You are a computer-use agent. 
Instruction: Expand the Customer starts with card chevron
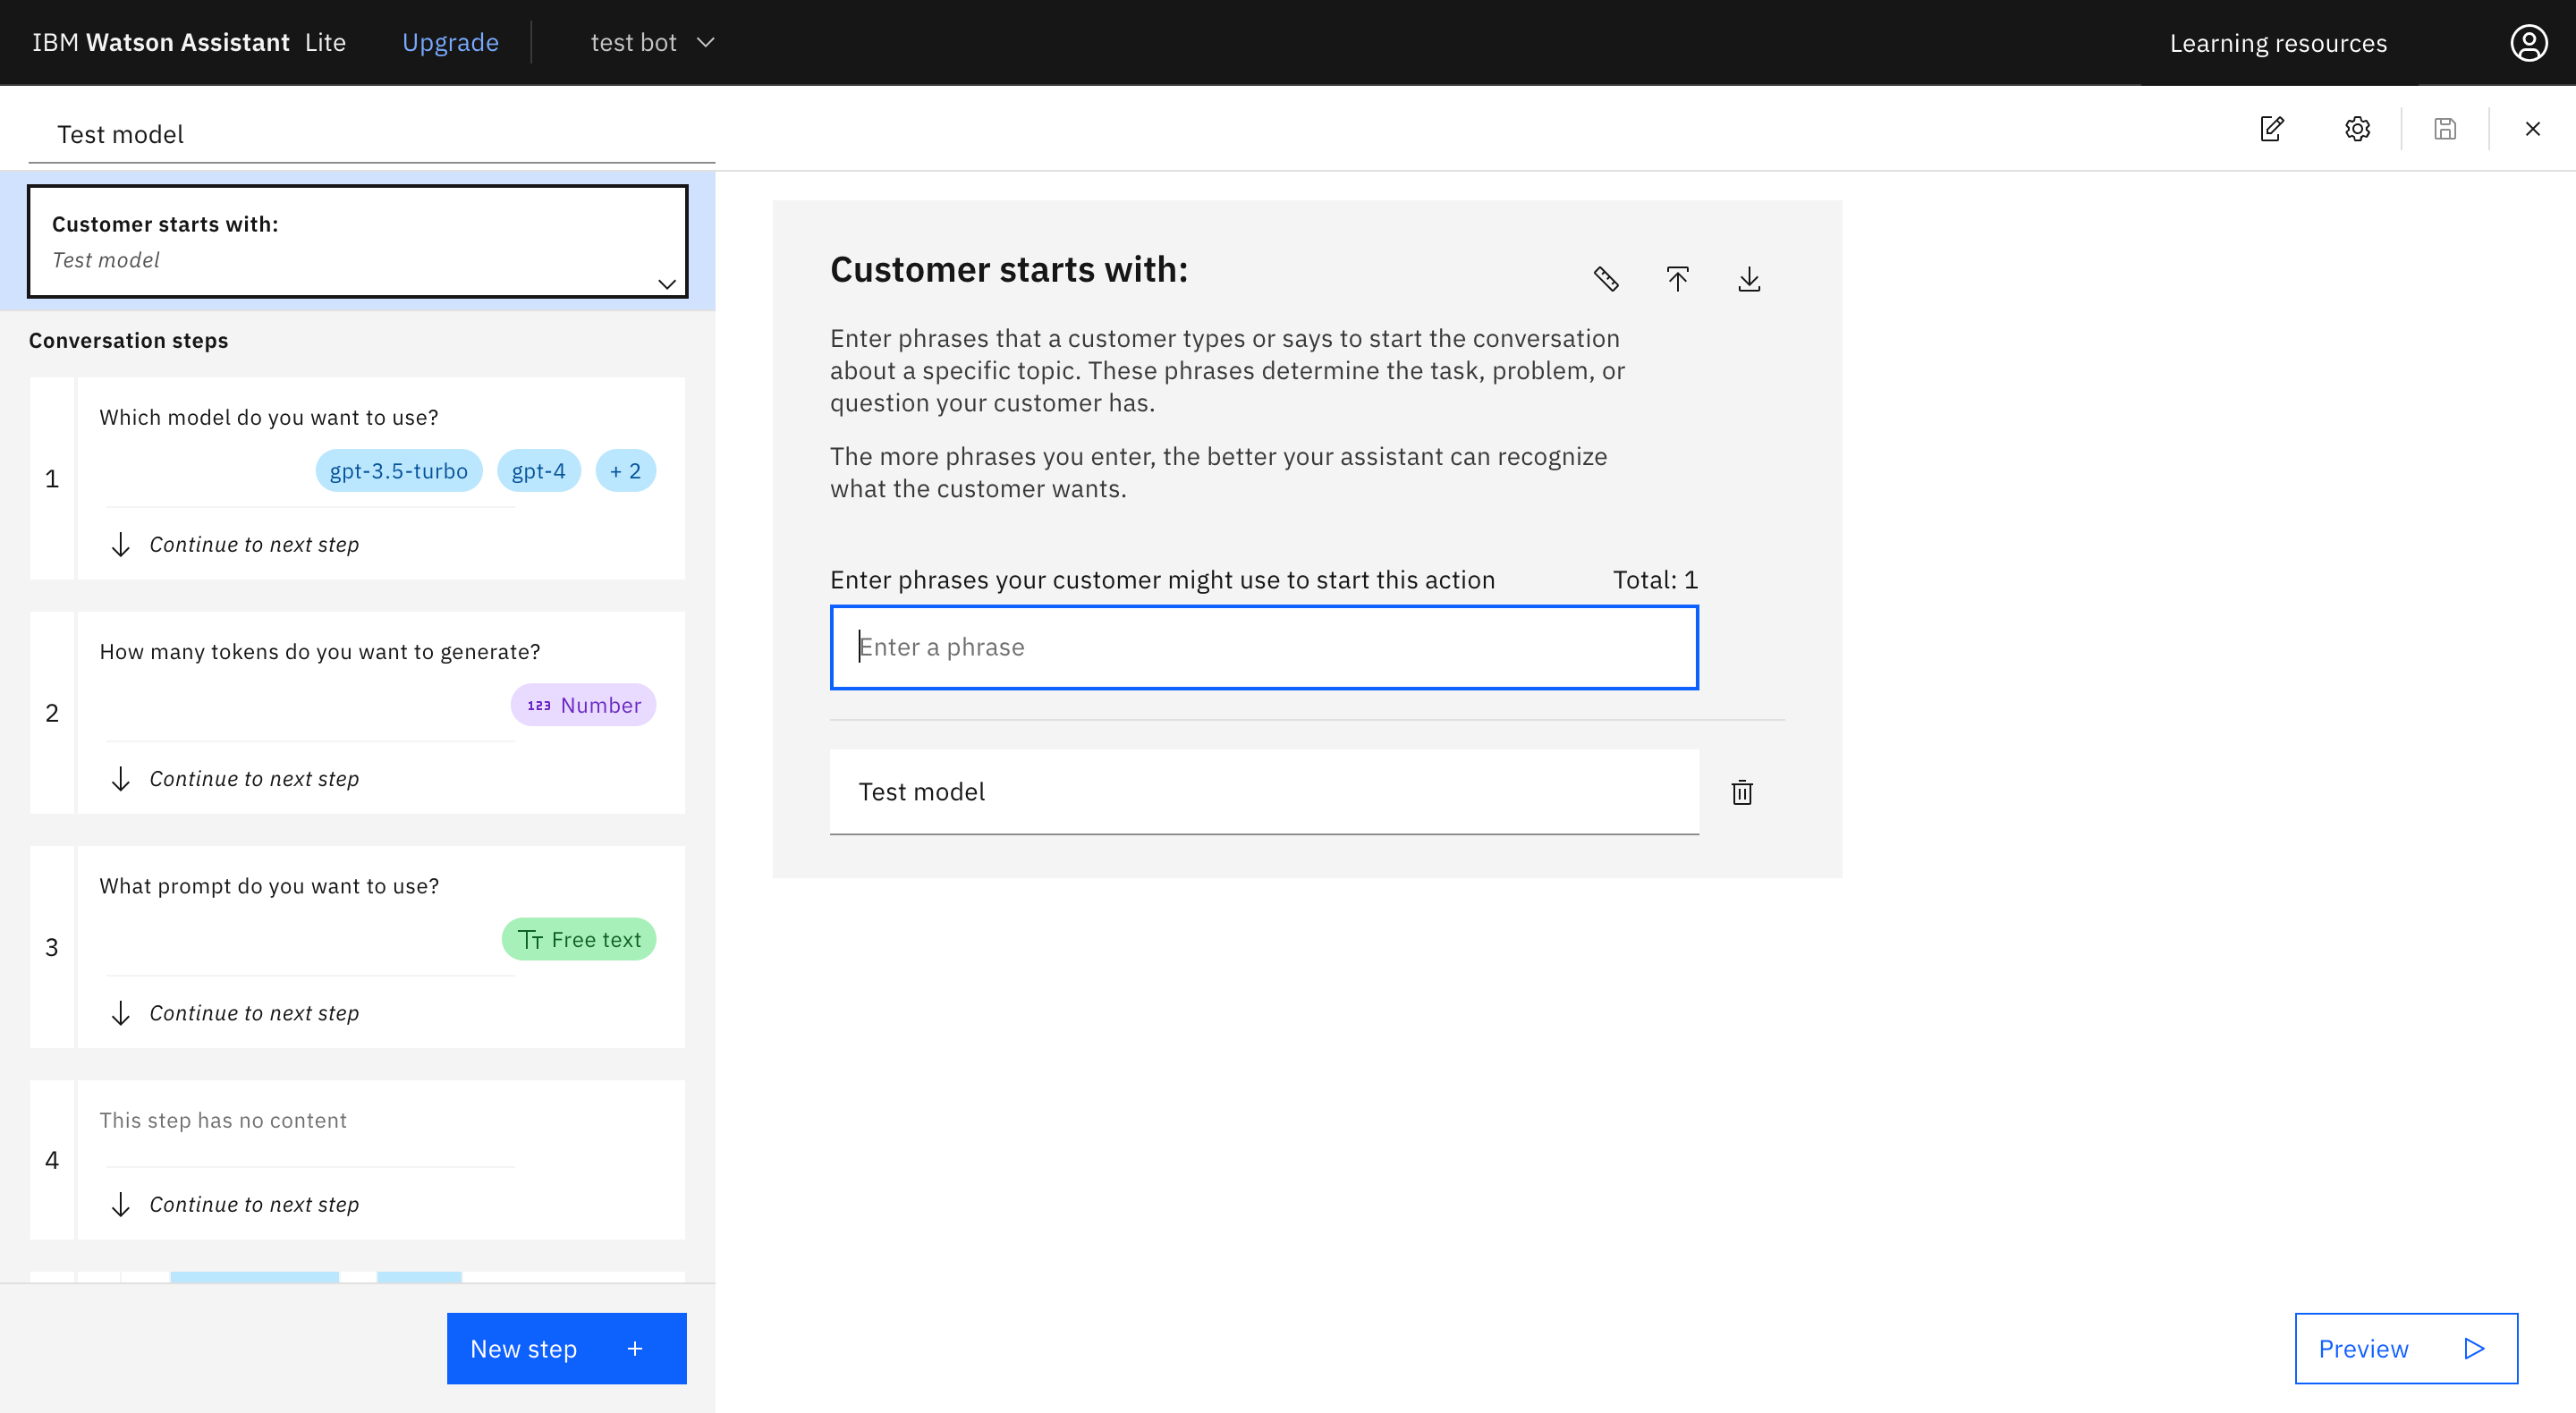pos(667,284)
